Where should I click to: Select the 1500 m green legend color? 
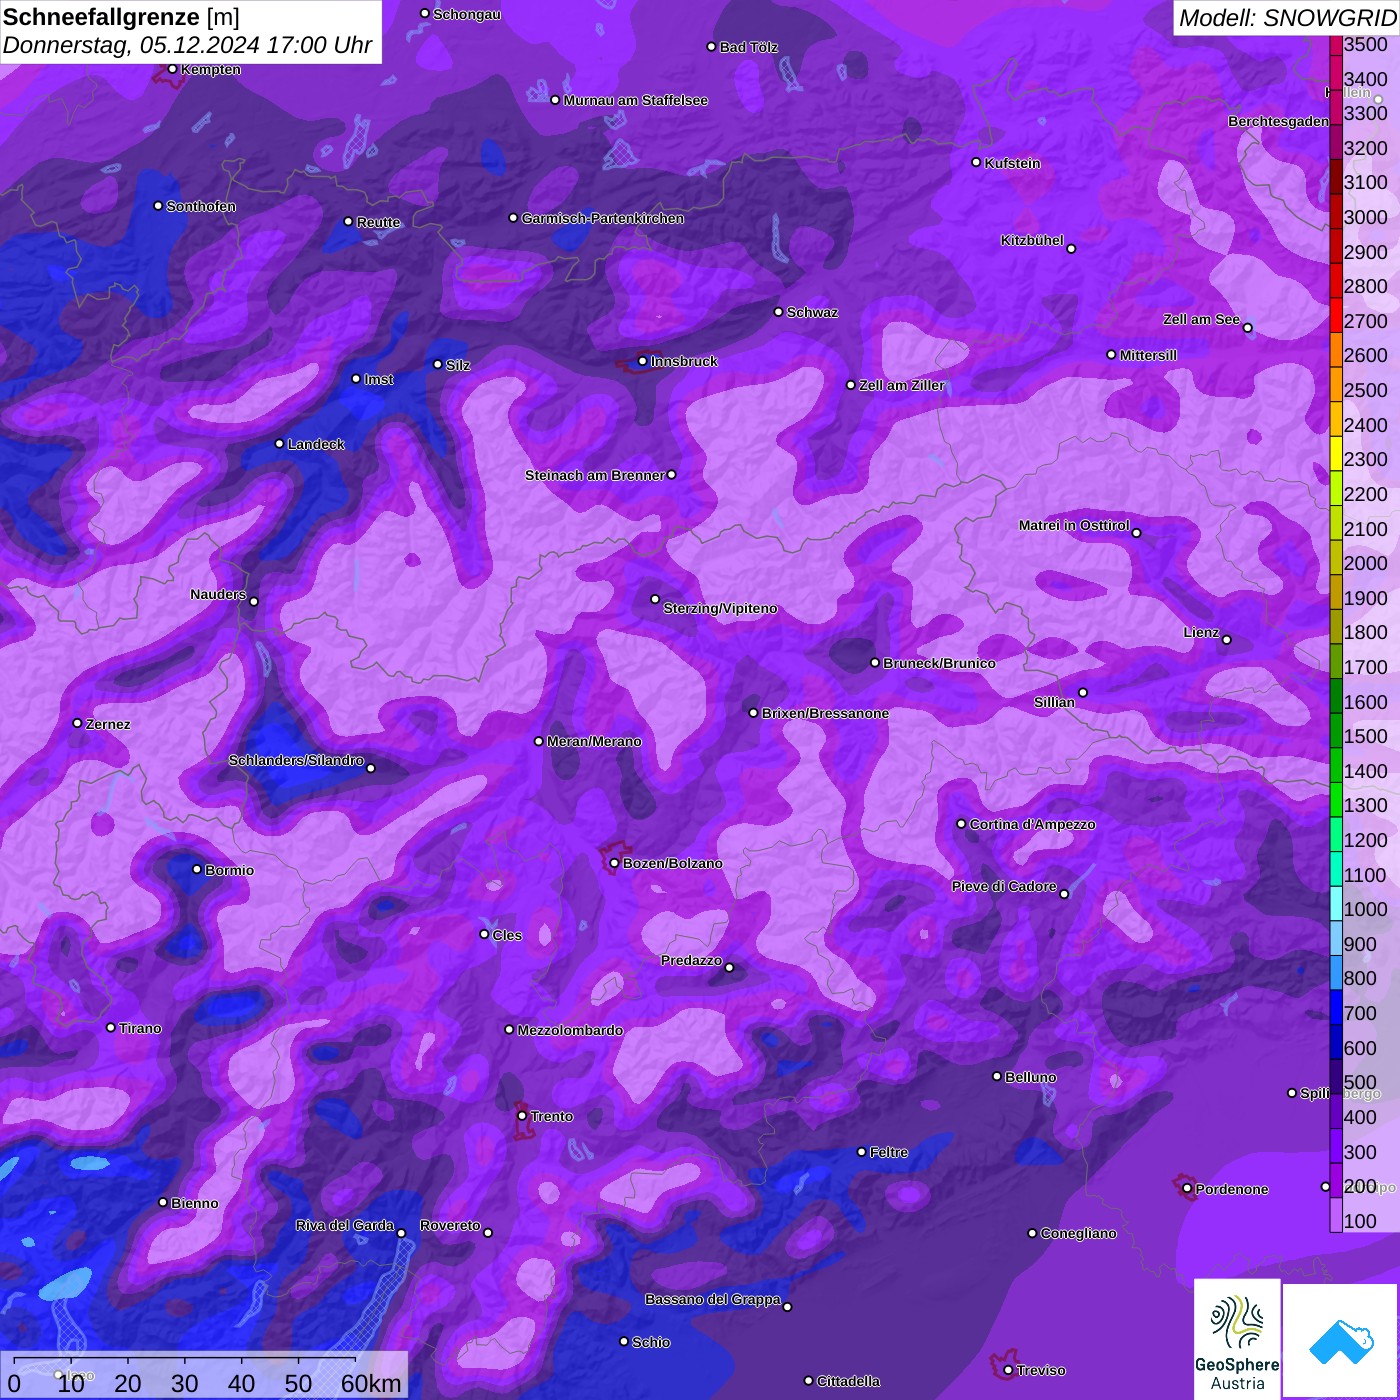click(1335, 731)
